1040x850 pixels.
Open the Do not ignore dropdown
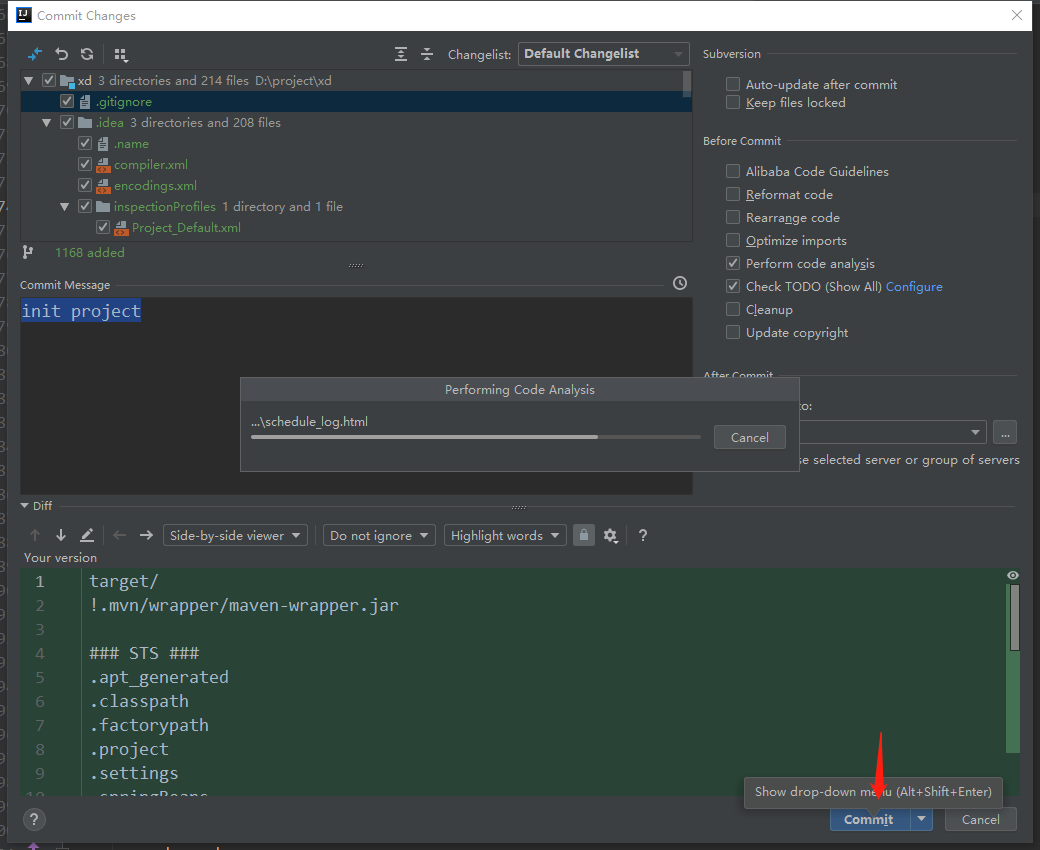pyautogui.click(x=379, y=535)
